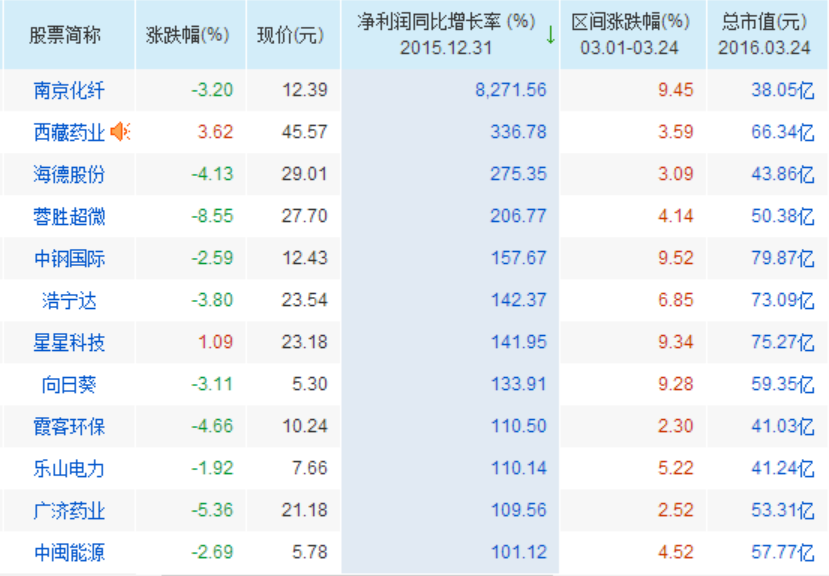
Task: Sort by 区间涨跌幅(%) column header
Action: coord(630,22)
